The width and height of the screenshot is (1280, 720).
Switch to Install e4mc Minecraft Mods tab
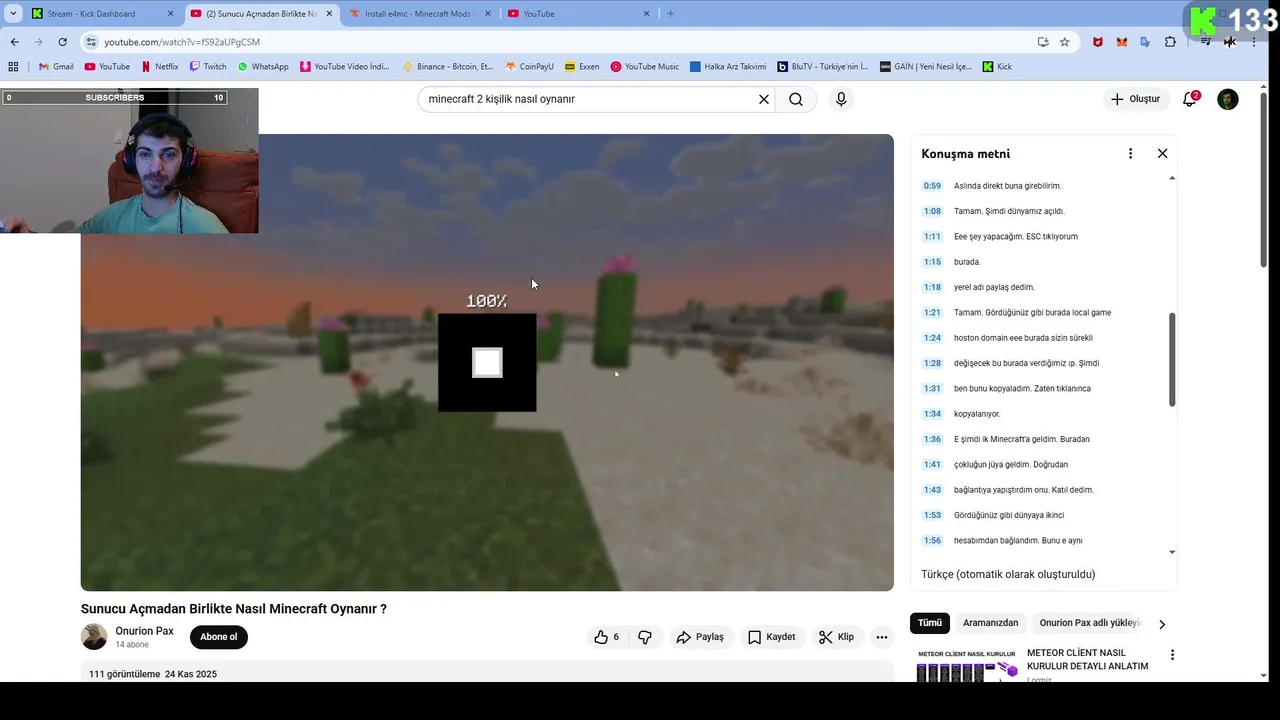click(x=418, y=14)
